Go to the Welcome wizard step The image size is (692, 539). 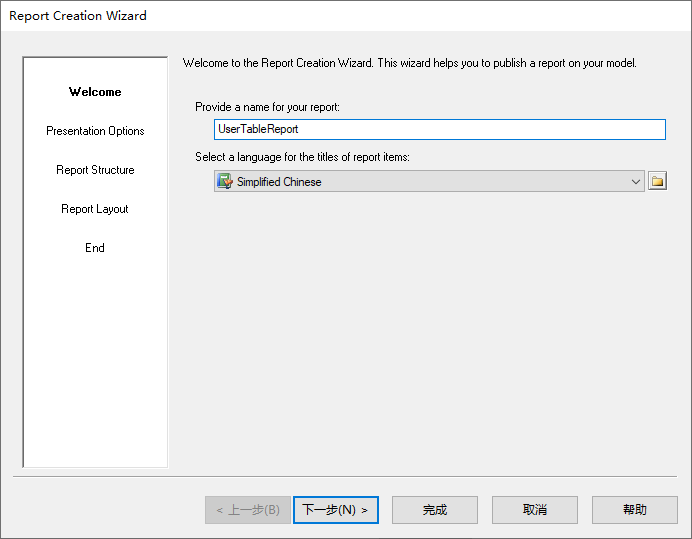tap(95, 92)
